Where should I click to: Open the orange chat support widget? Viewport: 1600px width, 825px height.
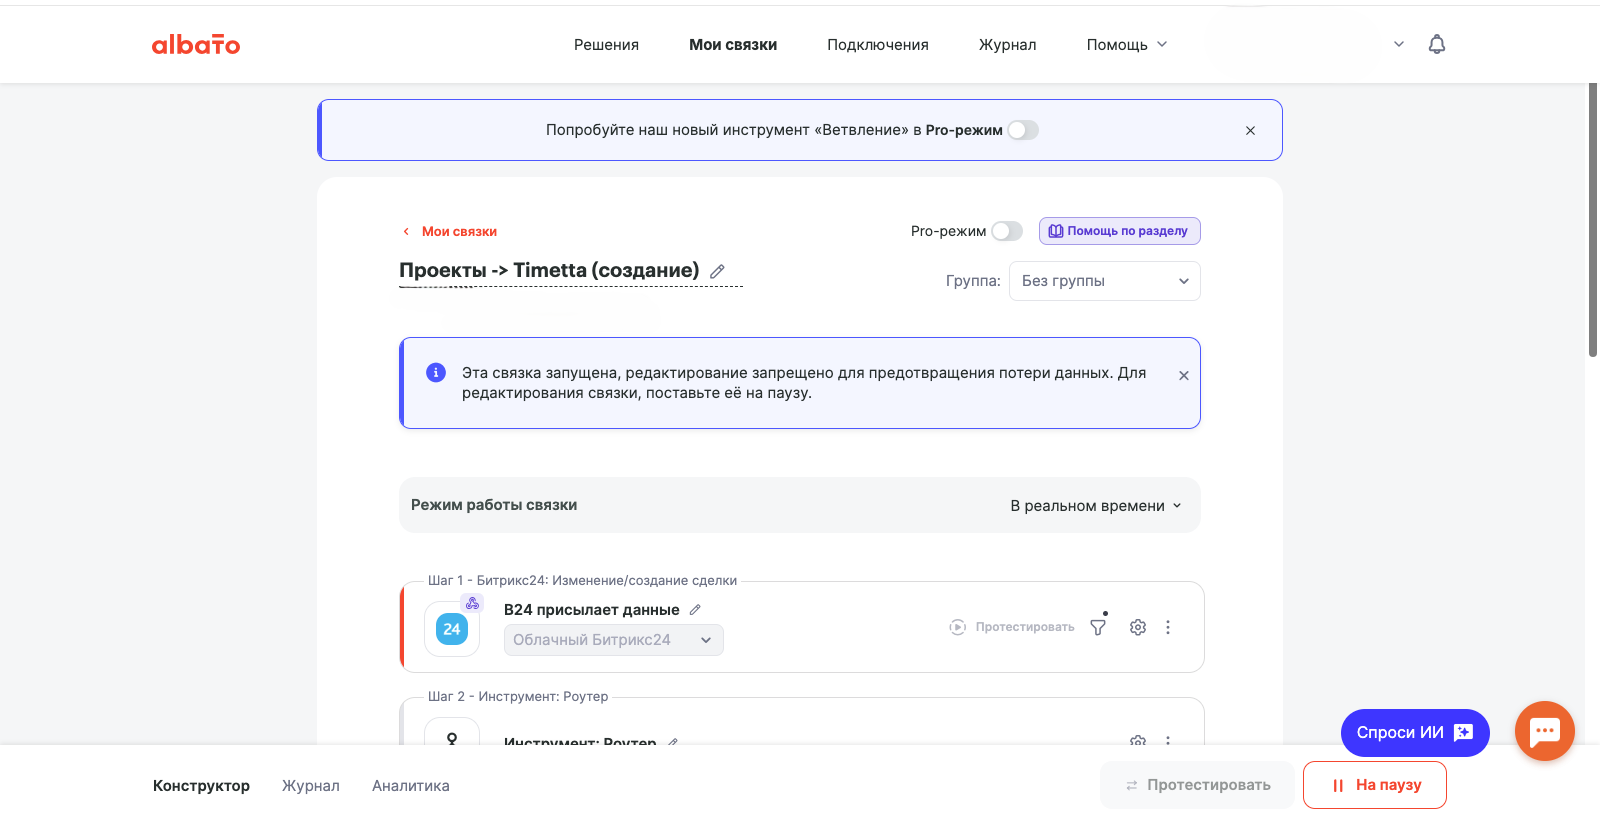[1545, 731]
